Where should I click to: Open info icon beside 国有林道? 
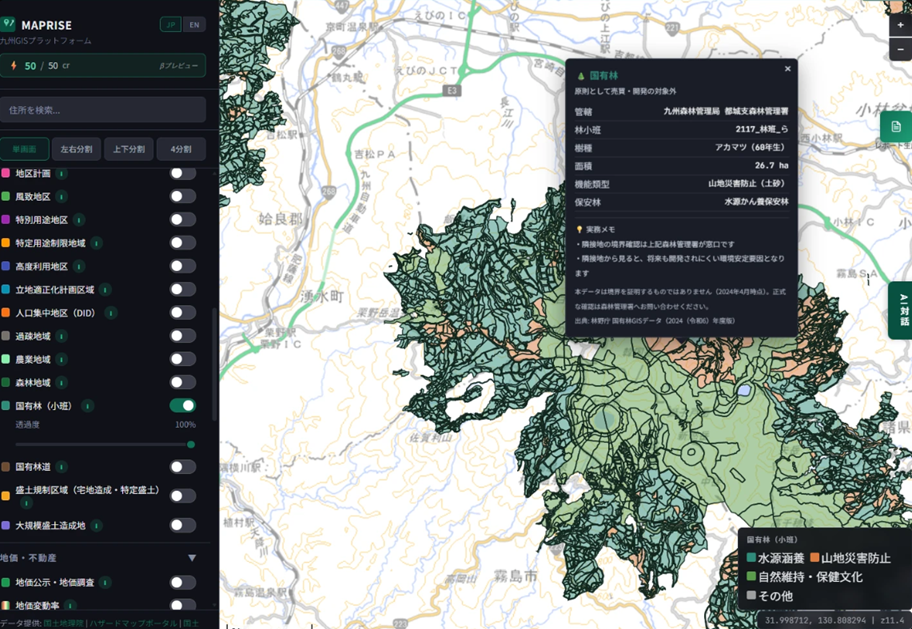[62, 467]
